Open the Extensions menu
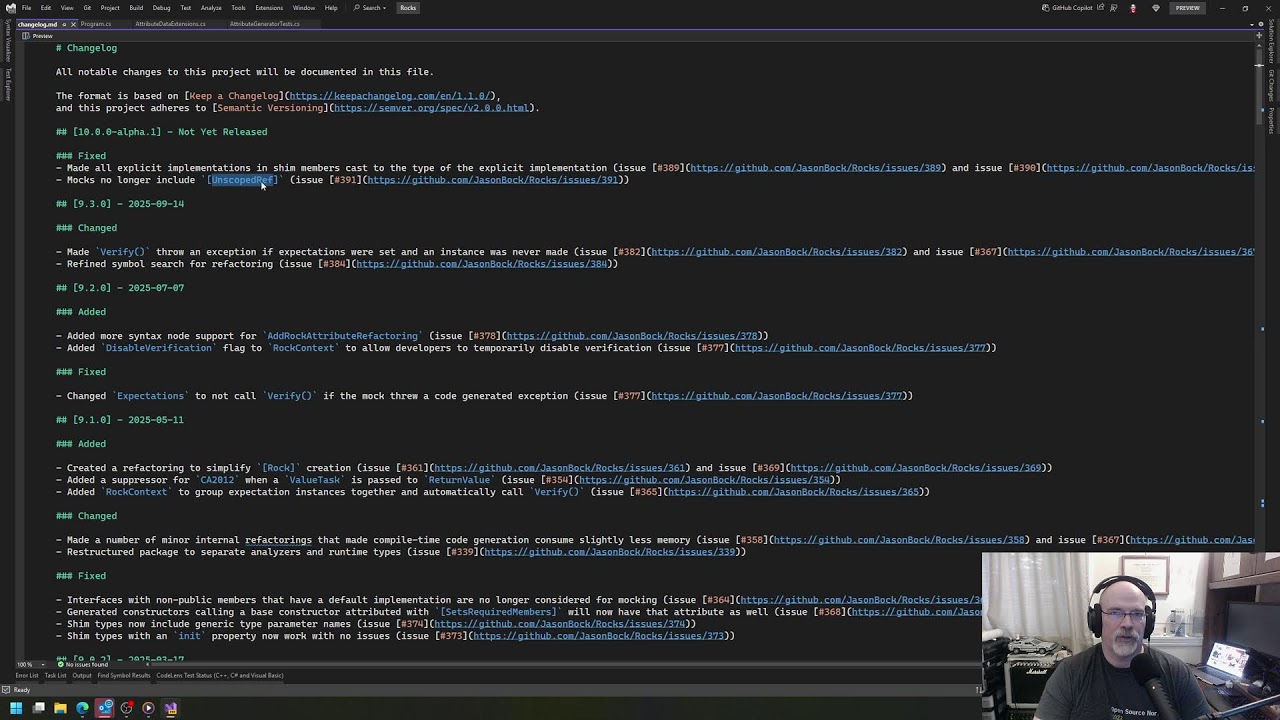This screenshot has width=1280, height=720. pos(269,8)
